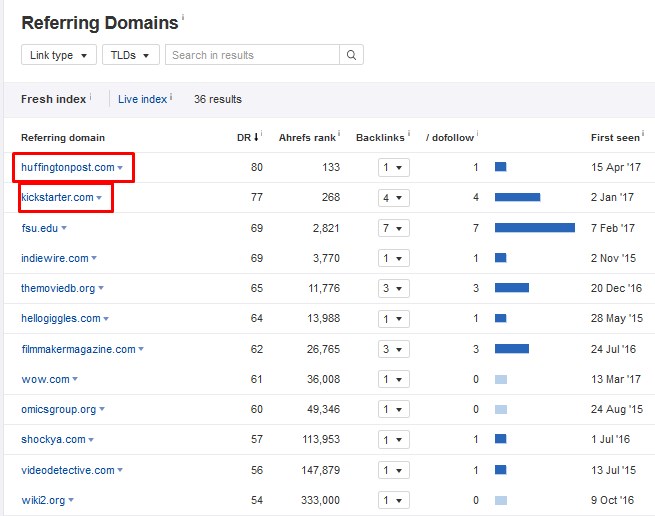The width and height of the screenshot is (655, 516).
Task: Open the indiewire.com domain link
Action: coord(55,258)
